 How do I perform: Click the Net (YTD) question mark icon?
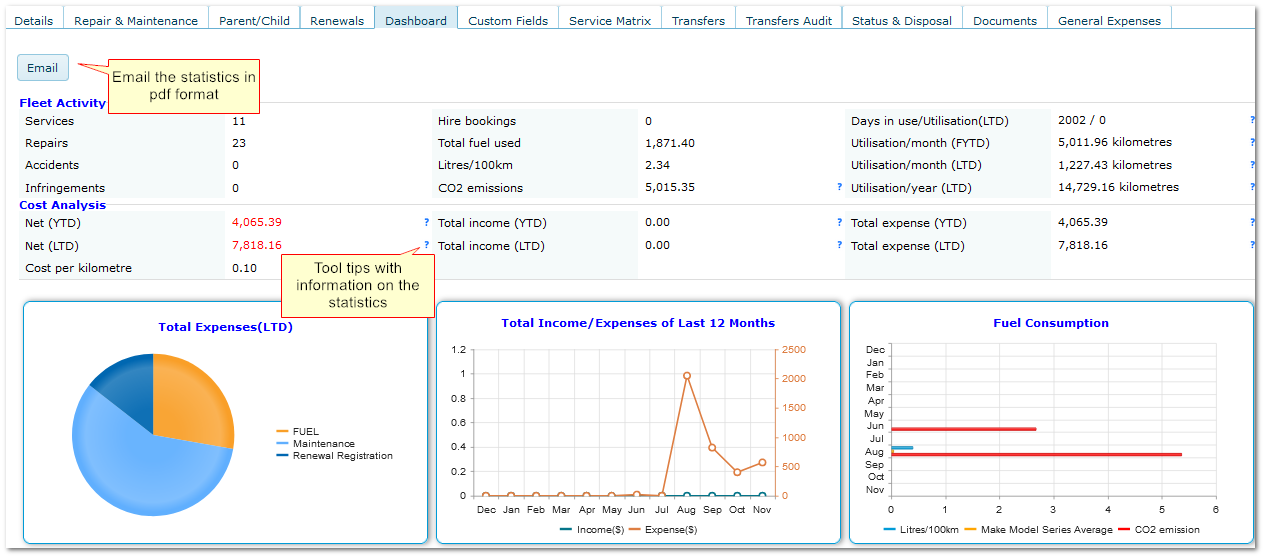(x=426, y=223)
